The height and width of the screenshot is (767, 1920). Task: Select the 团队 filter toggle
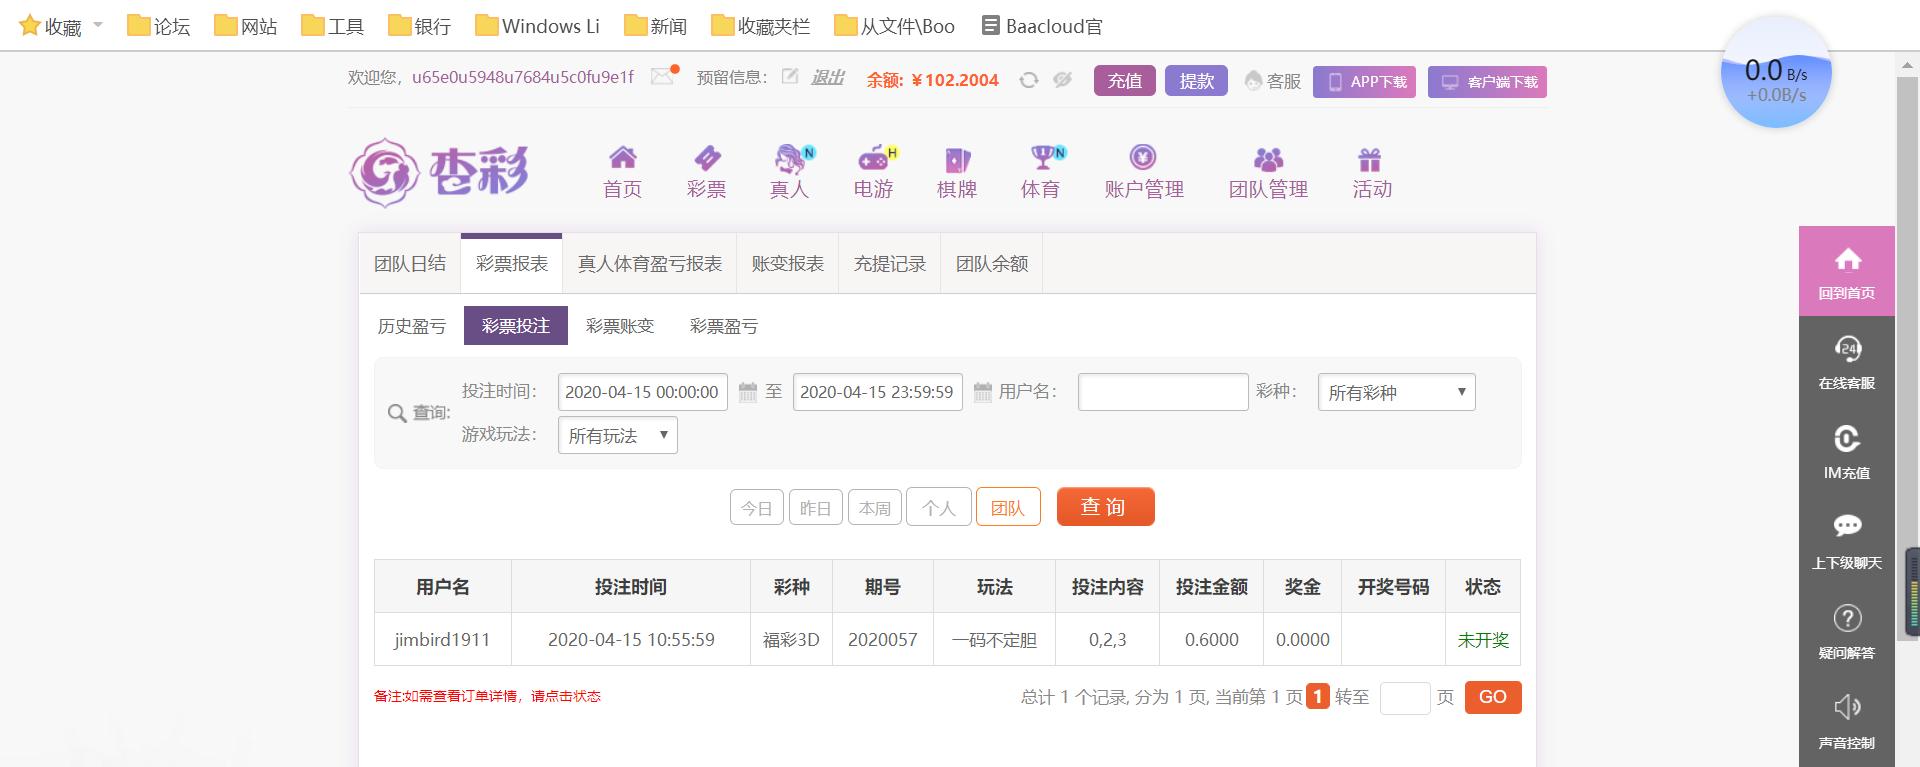1008,508
